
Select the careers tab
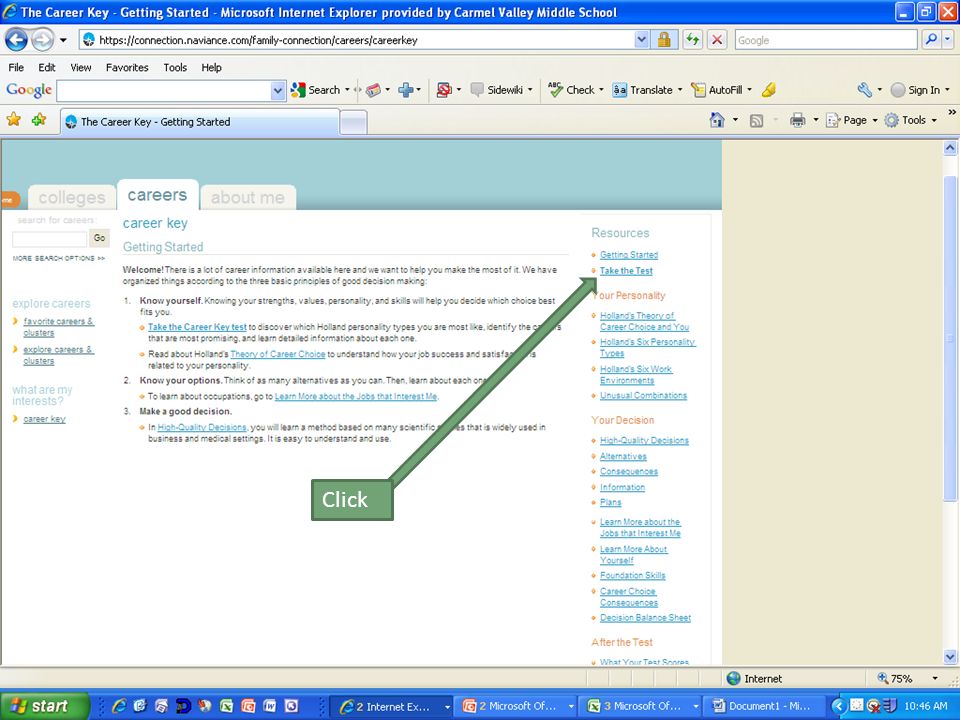pyautogui.click(x=157, y=195)
